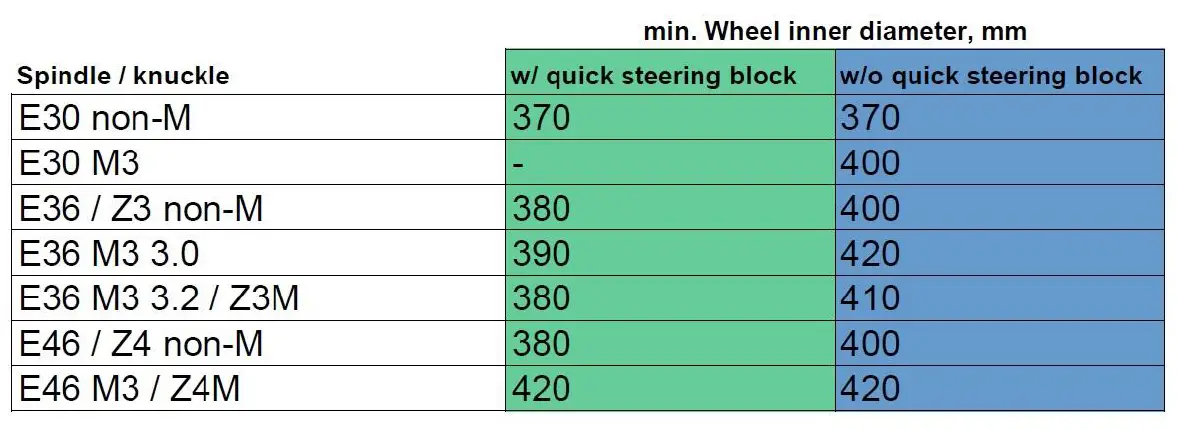Select the 'E36 / Z3 non-M' row label
The width and height of the screenshot is (1178, 429).
(x=141, y=208)
